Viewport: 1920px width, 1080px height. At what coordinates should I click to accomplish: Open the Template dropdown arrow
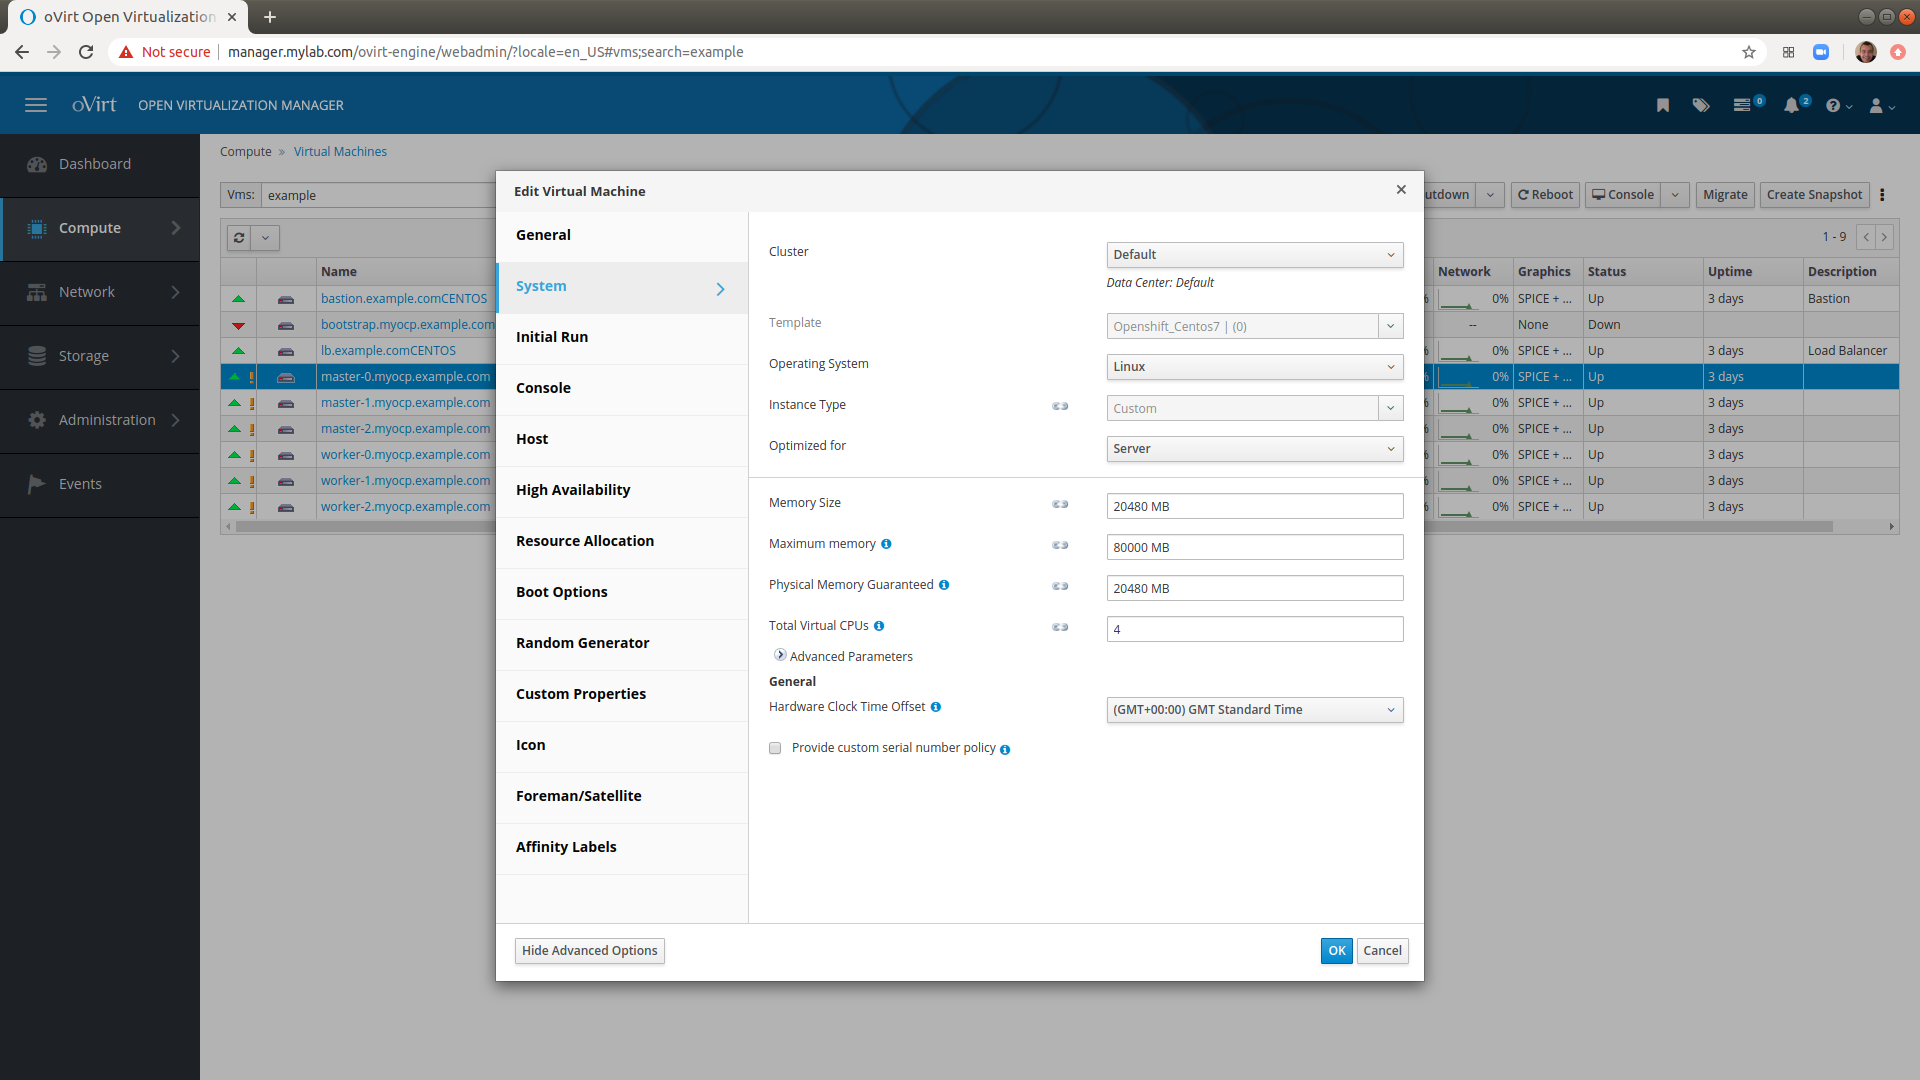(x=1390, y=326)
